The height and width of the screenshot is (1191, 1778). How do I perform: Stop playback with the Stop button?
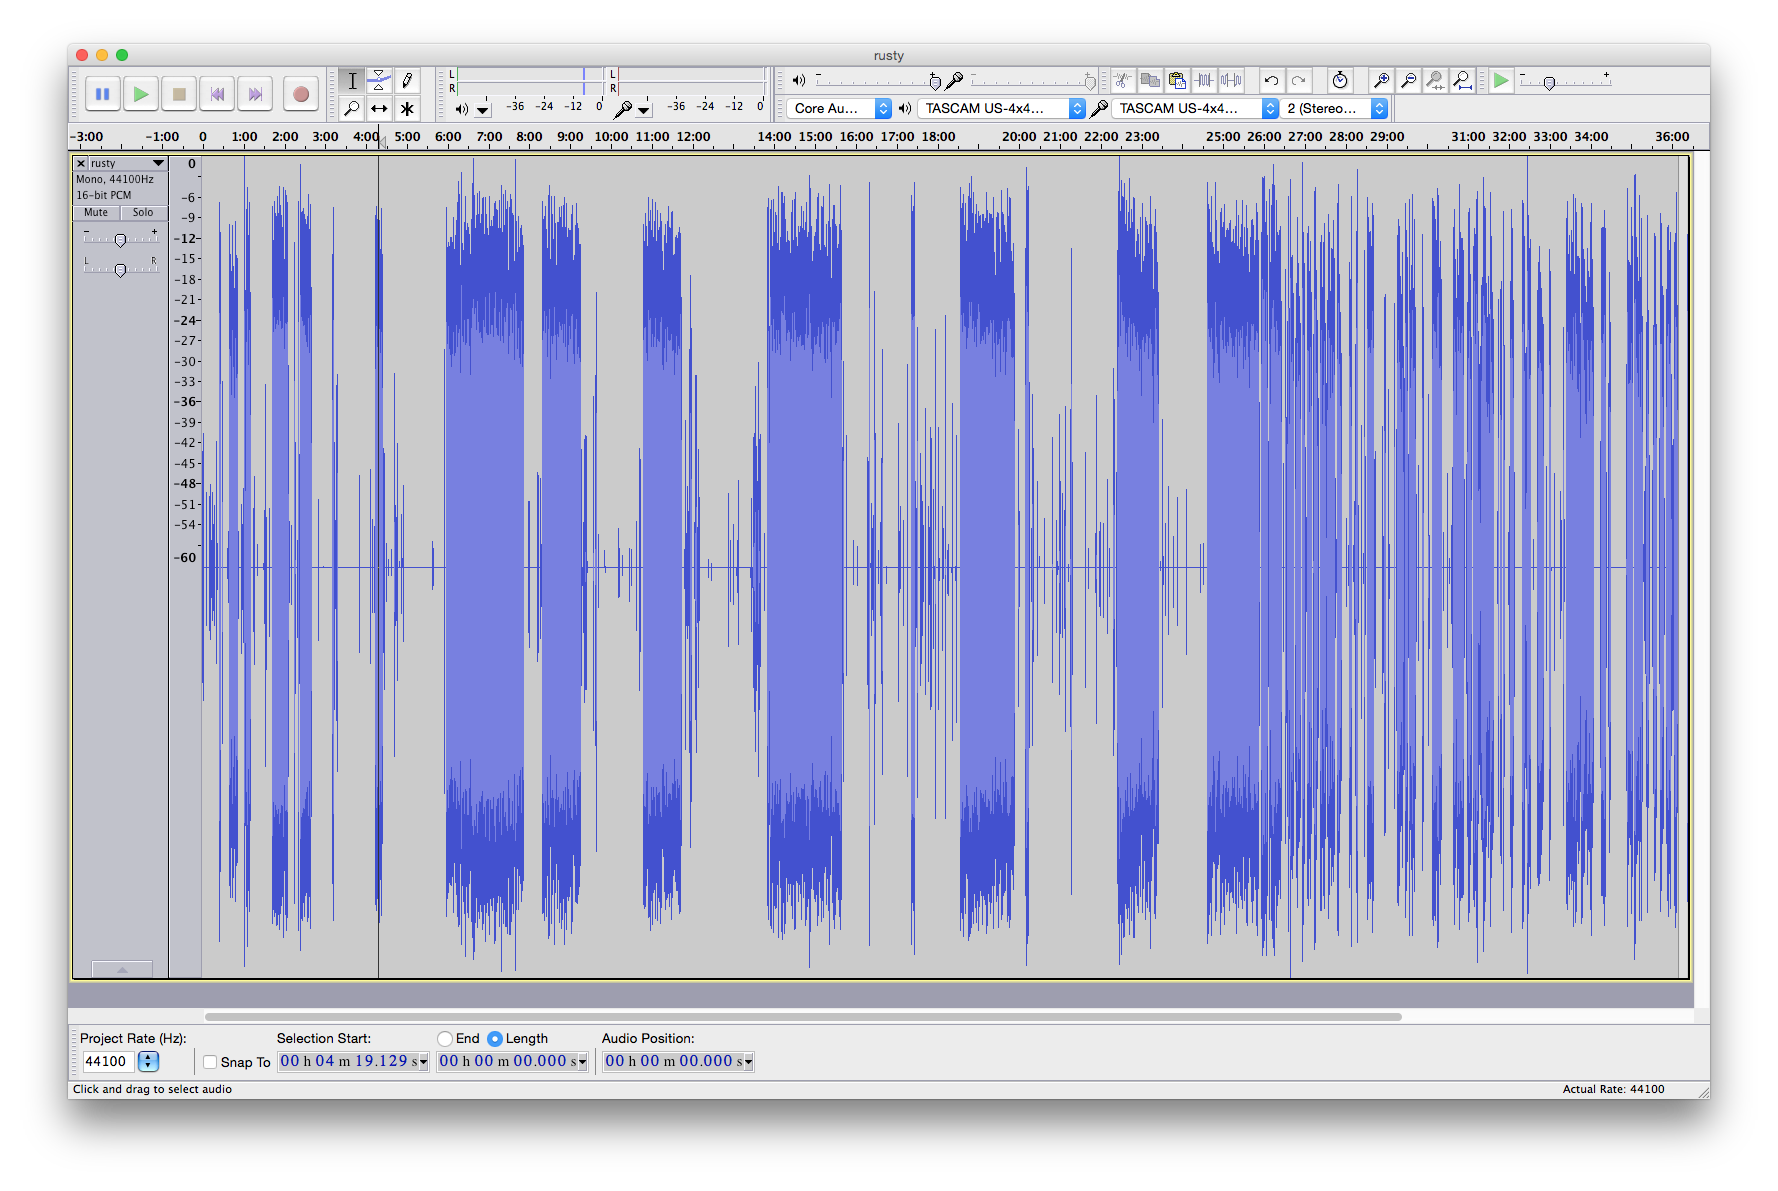click(x=179, y=94)
